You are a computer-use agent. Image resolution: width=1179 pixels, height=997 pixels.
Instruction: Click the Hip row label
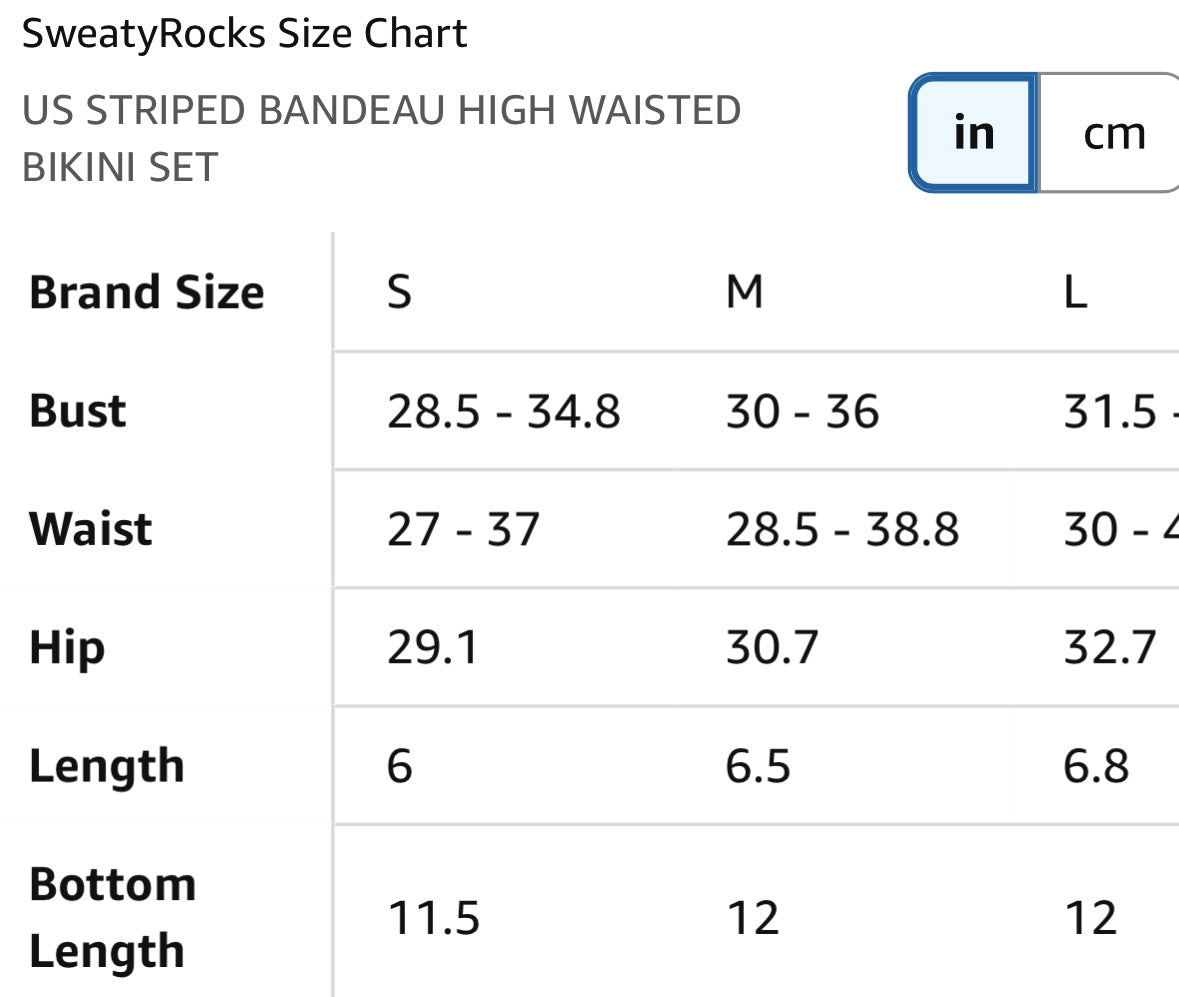pos(66,648)
